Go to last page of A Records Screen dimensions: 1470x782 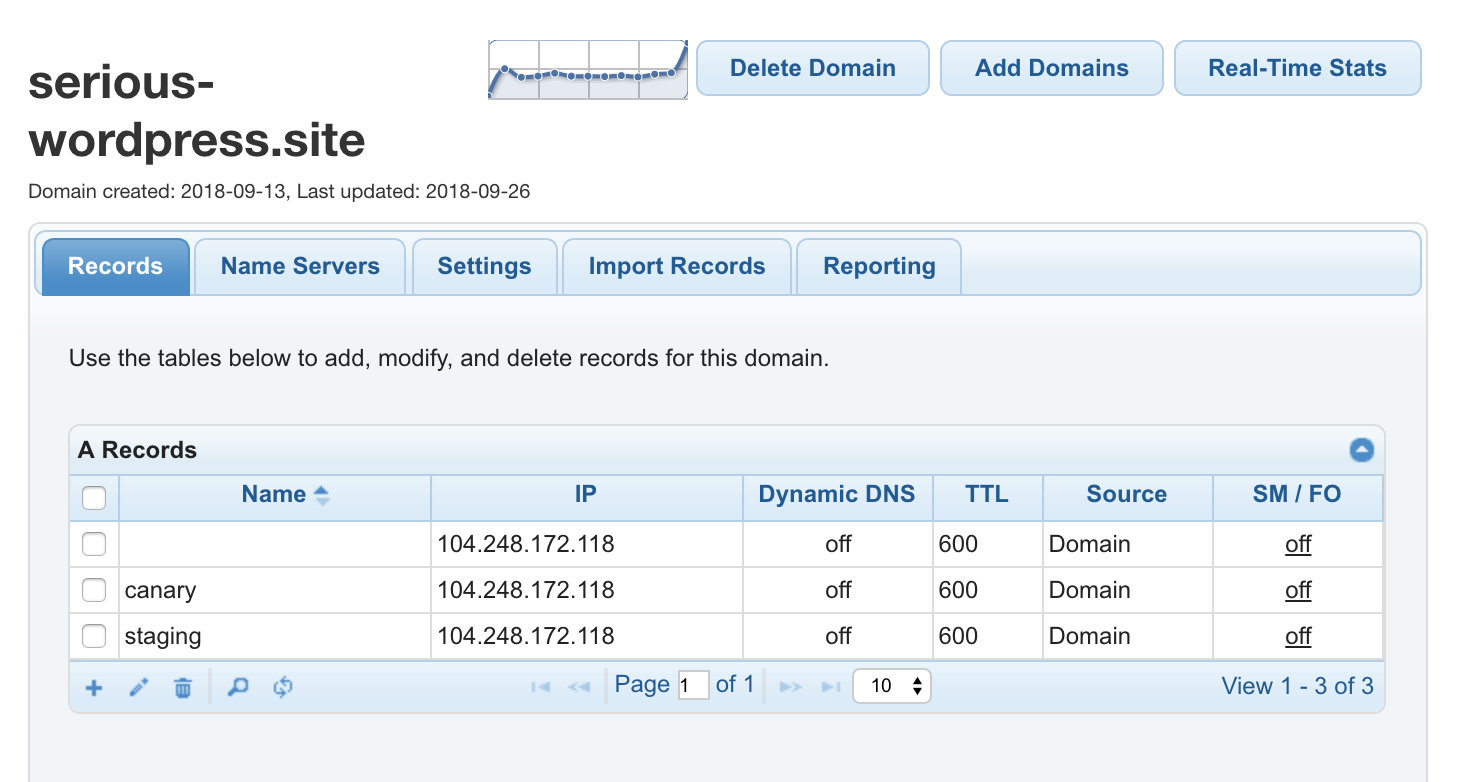[830, 687]
